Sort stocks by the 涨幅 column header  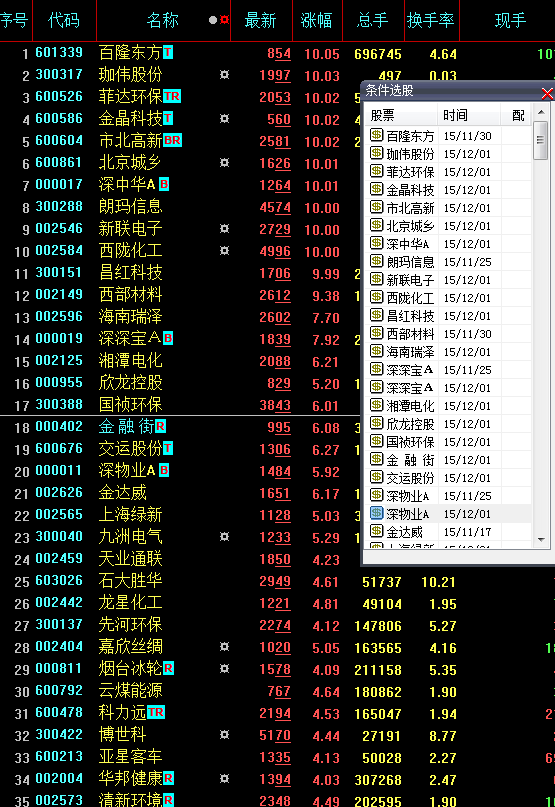click(x=317, y=21)
